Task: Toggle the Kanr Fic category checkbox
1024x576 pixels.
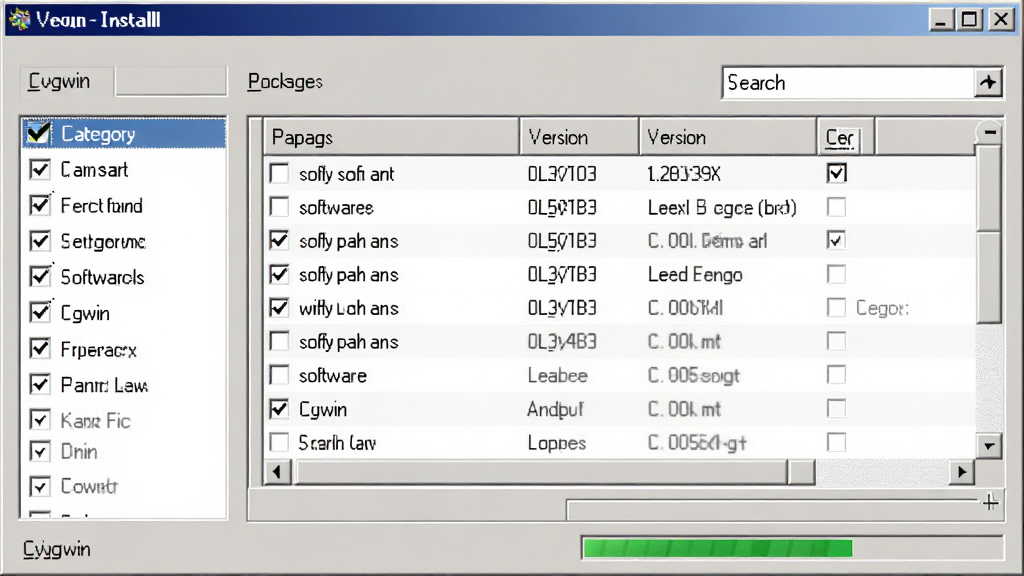Action: pyautogui.click(x=40, y=419)
